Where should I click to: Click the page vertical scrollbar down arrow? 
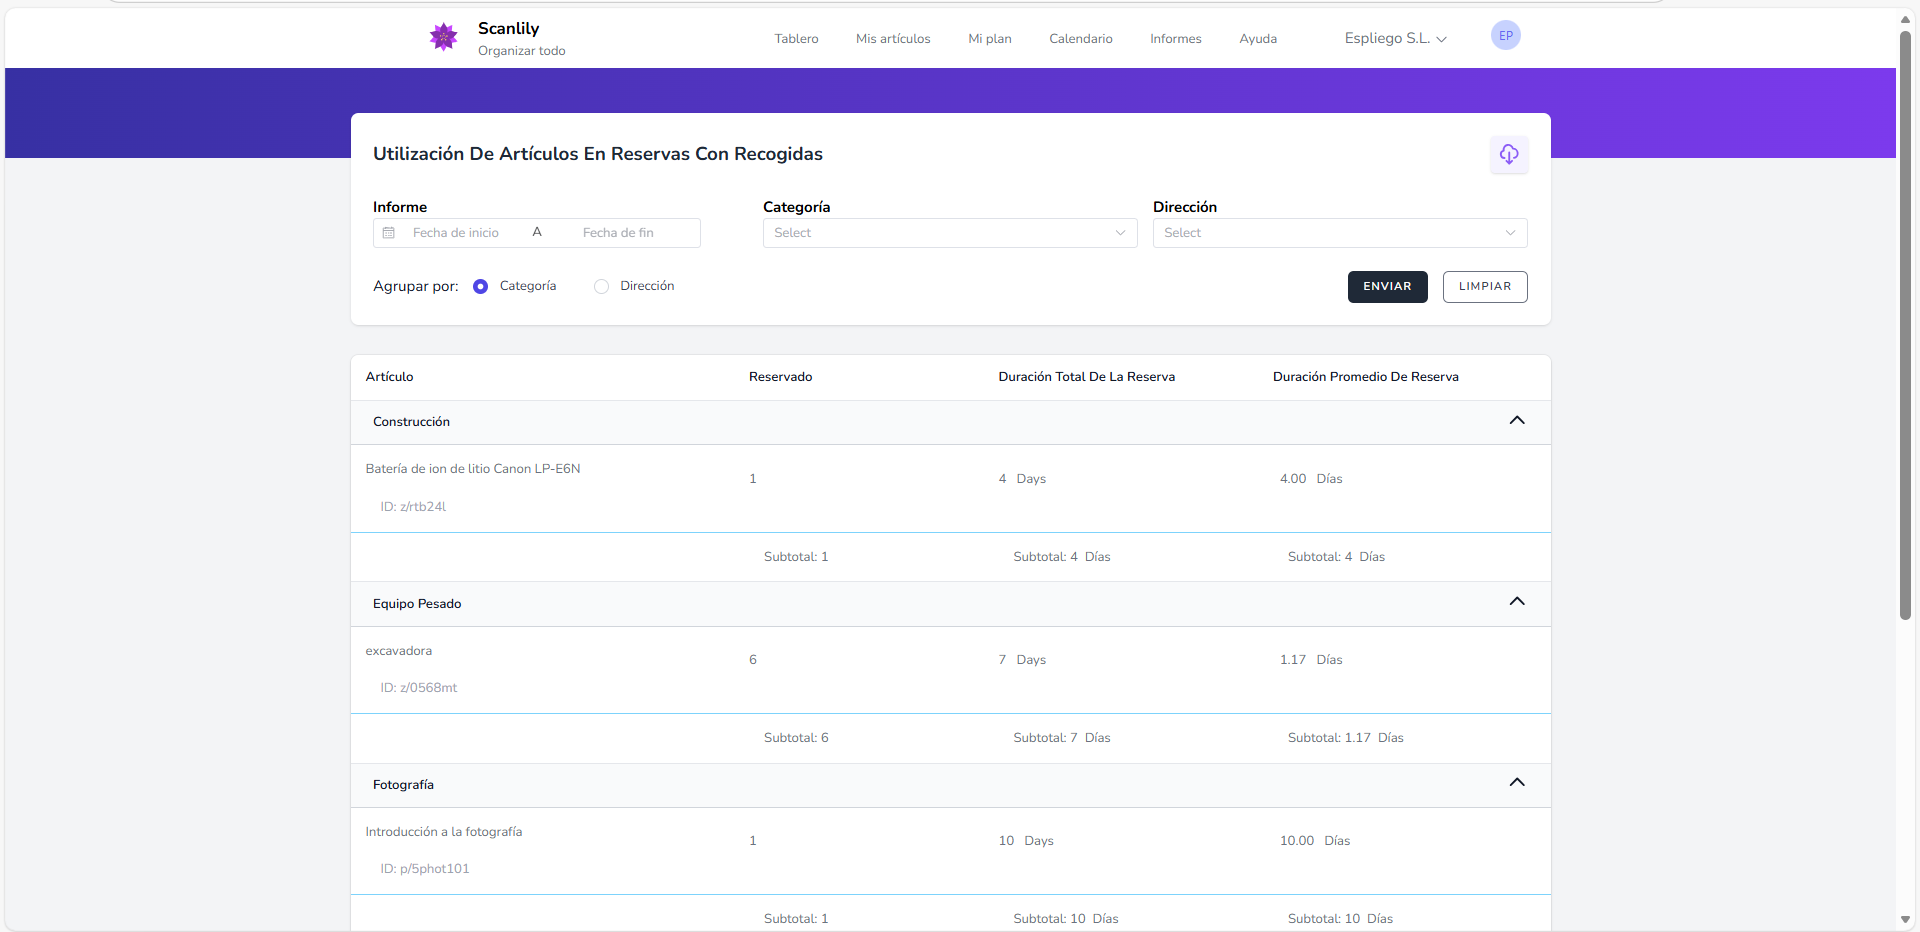tap(1905, 919)
